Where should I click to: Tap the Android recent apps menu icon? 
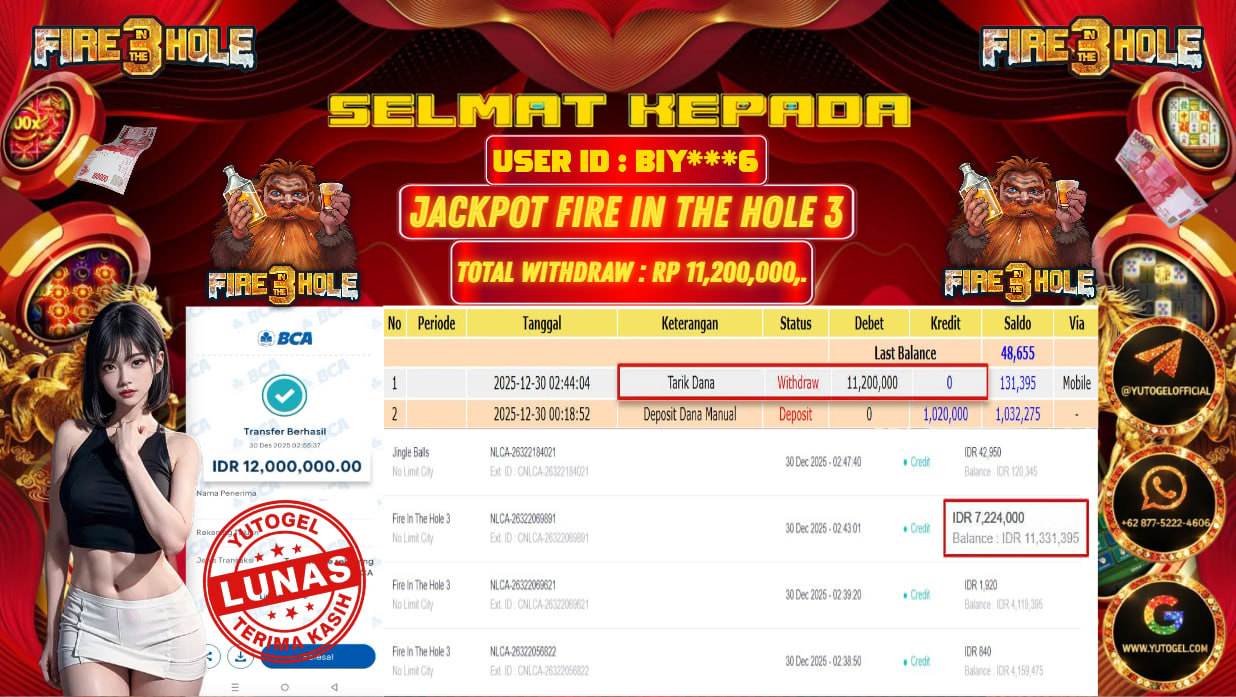pos(235,687)
